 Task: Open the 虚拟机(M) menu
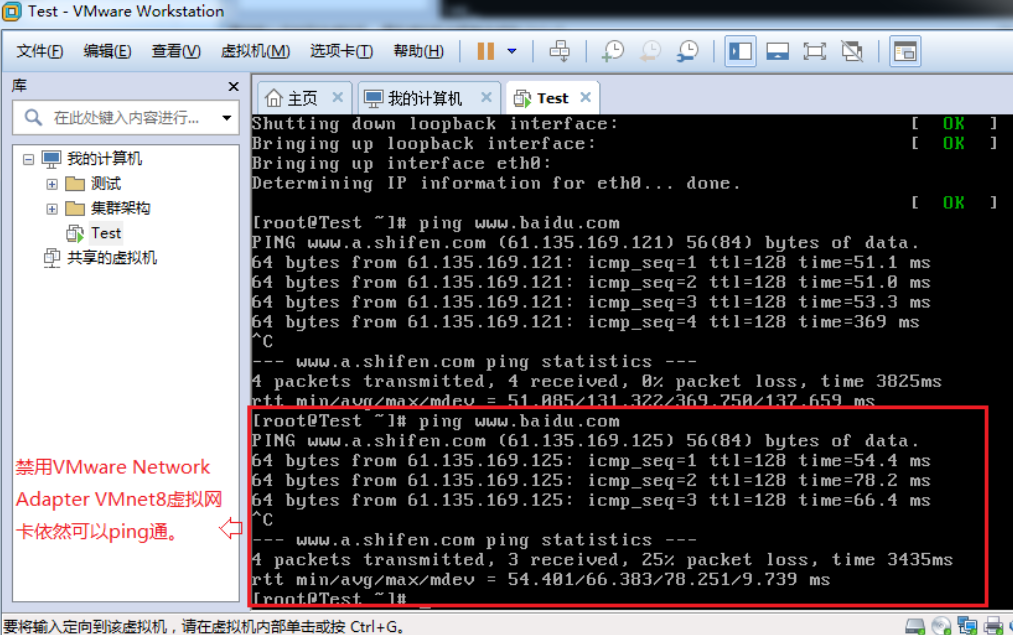(255, 51)
